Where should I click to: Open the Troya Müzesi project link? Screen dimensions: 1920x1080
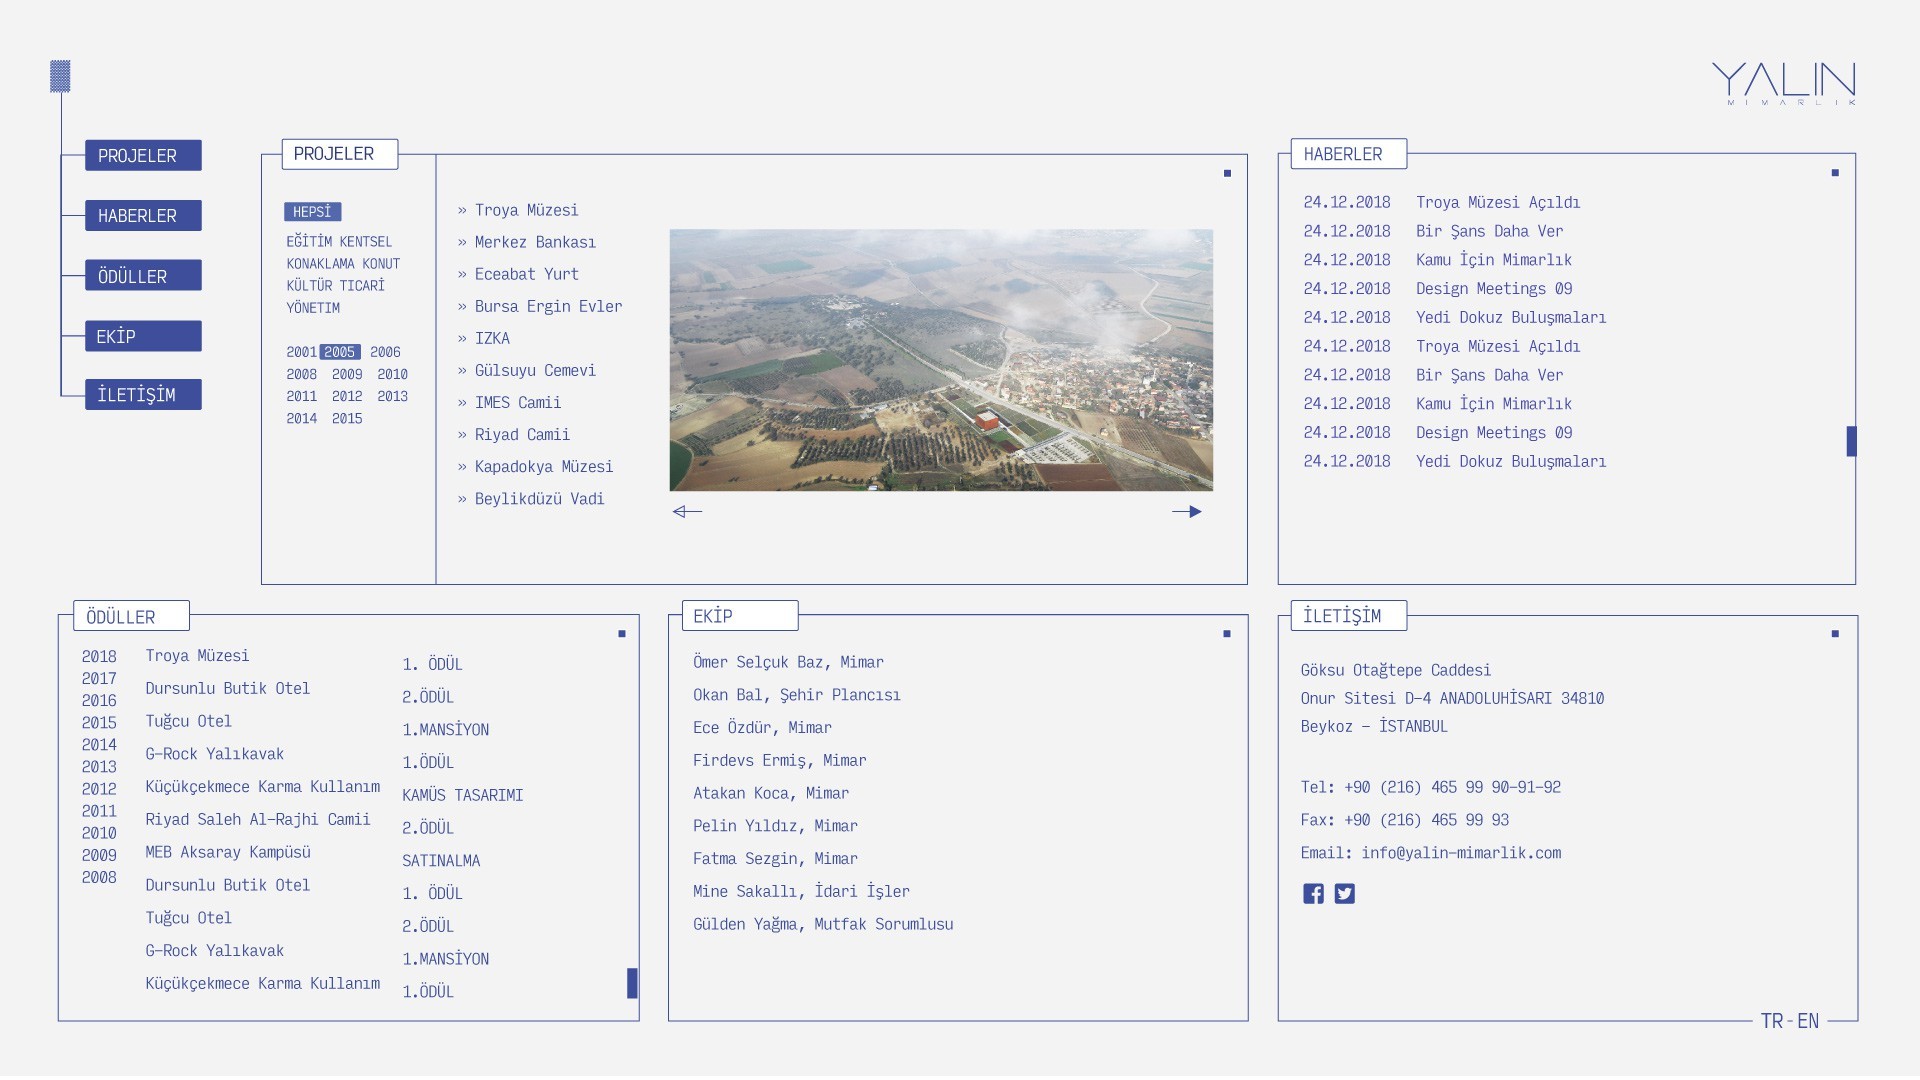tap(526, 210)
